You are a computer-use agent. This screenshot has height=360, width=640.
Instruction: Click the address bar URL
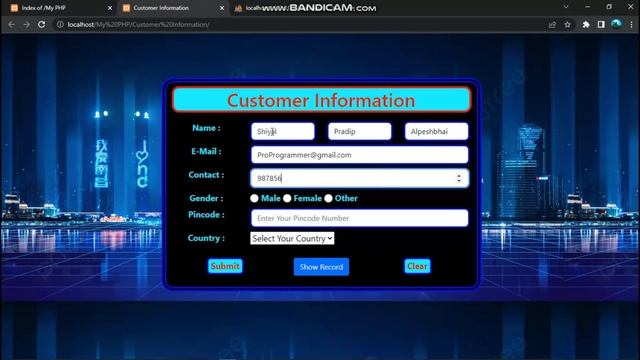(139, 24)
